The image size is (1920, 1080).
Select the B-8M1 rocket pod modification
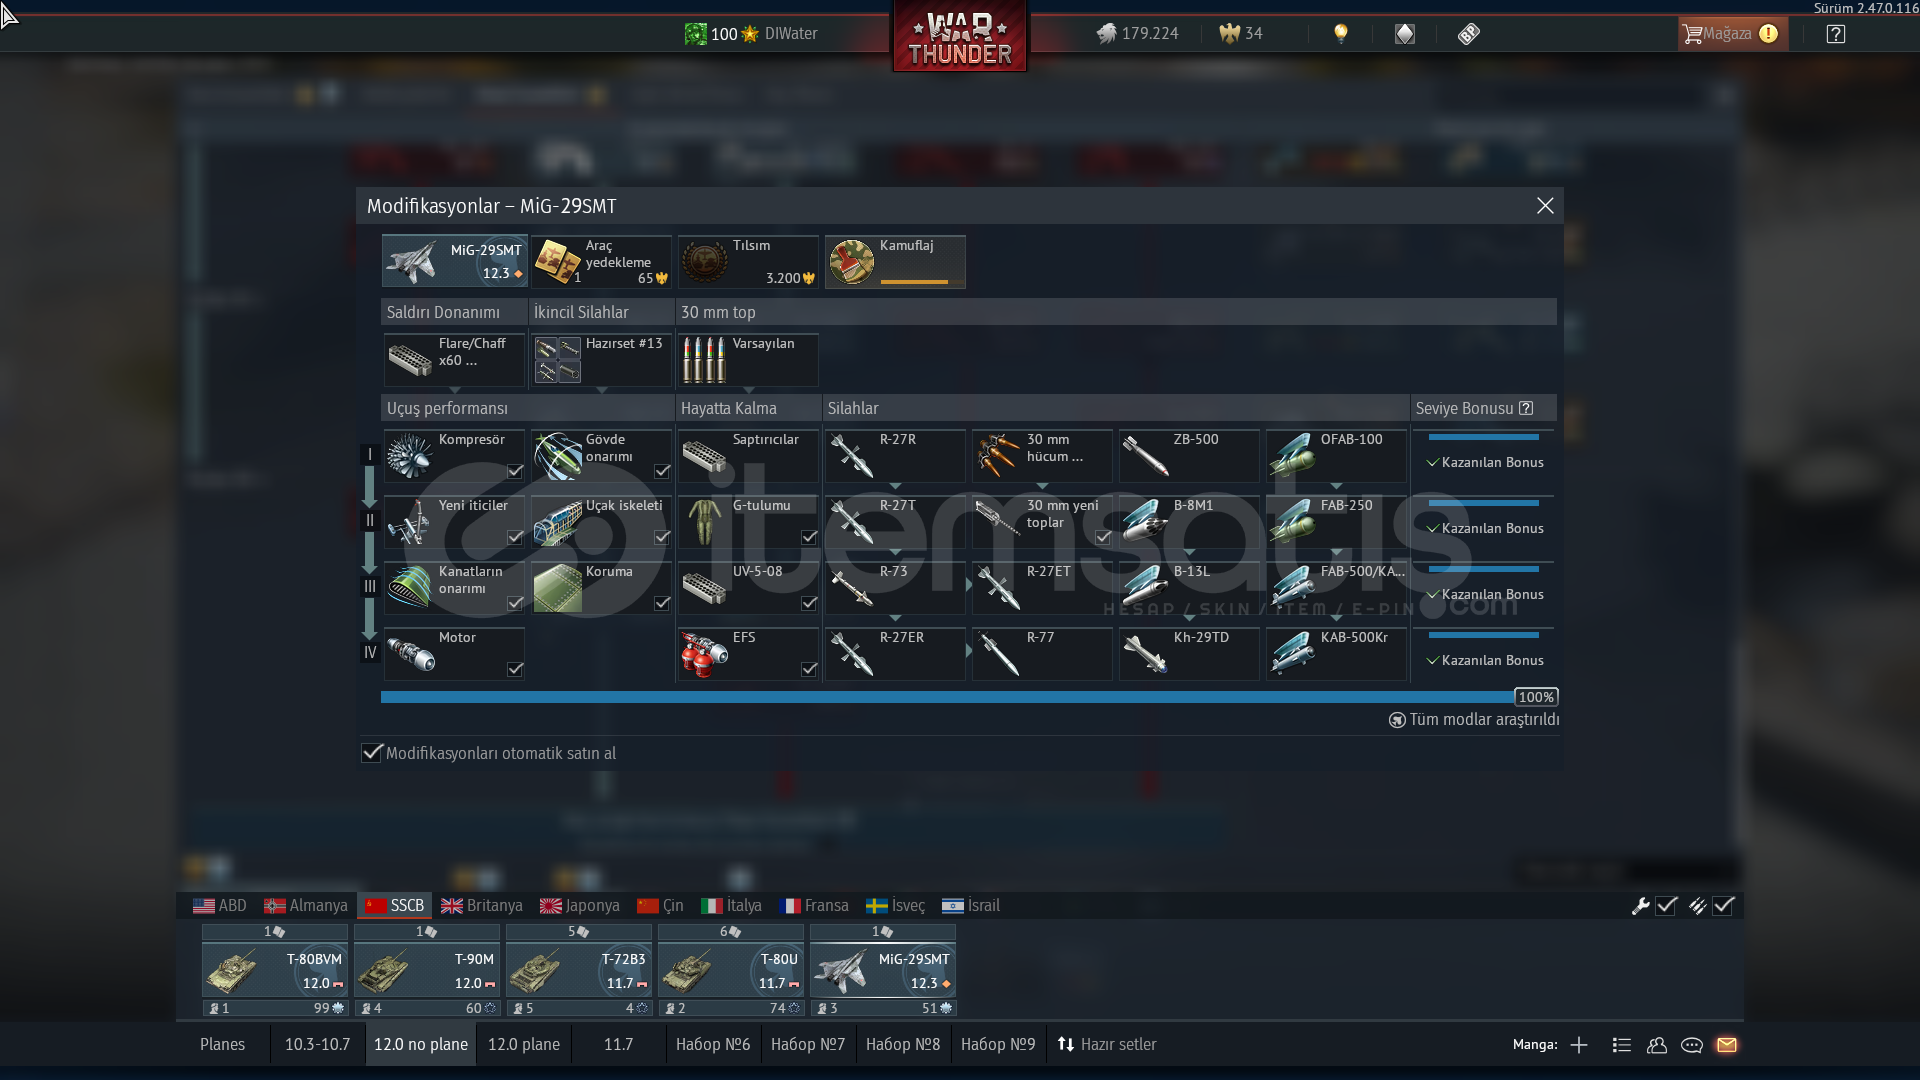point(1189,522)
